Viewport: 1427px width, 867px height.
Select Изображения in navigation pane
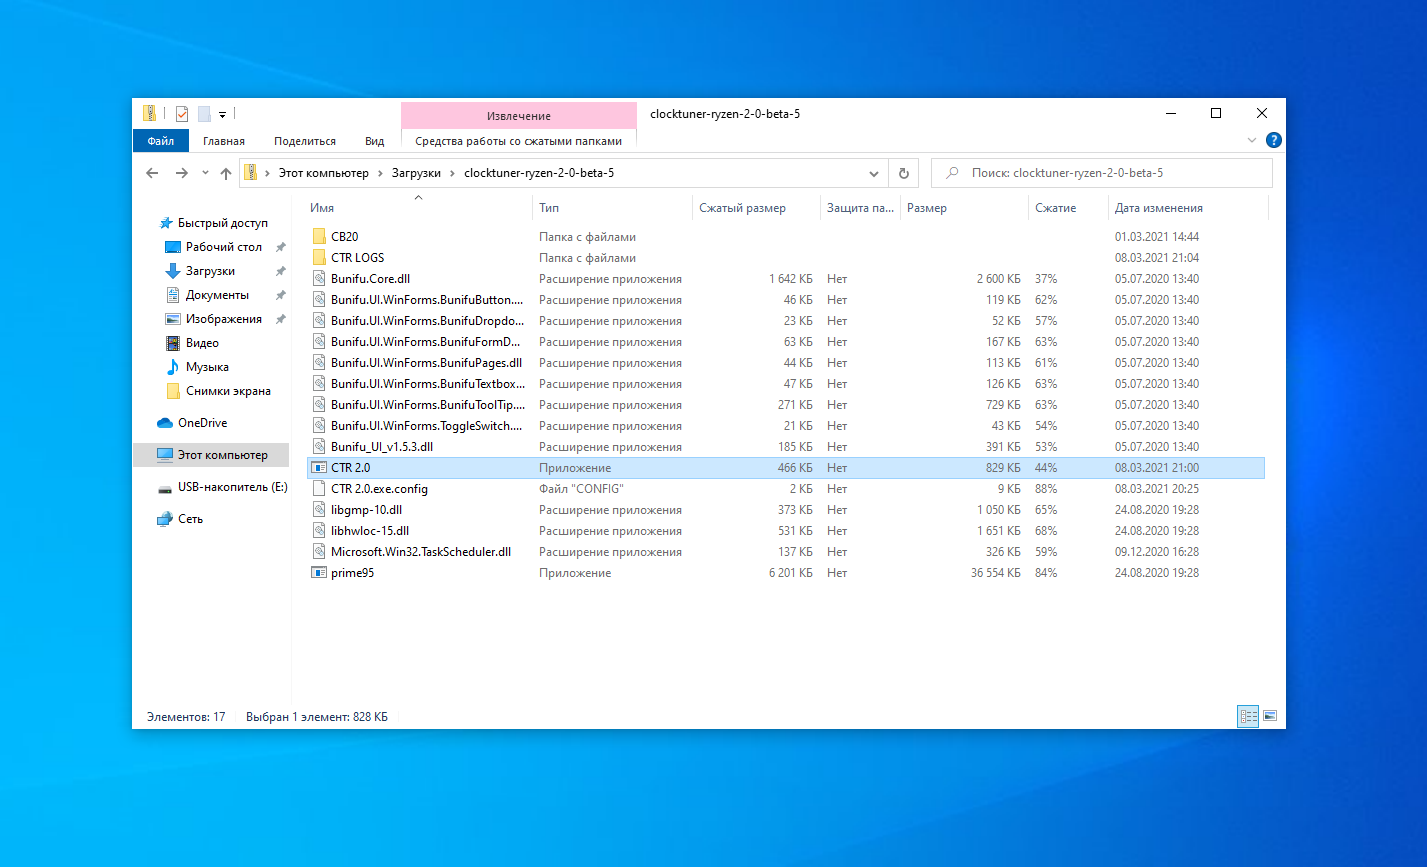(224, 319)
